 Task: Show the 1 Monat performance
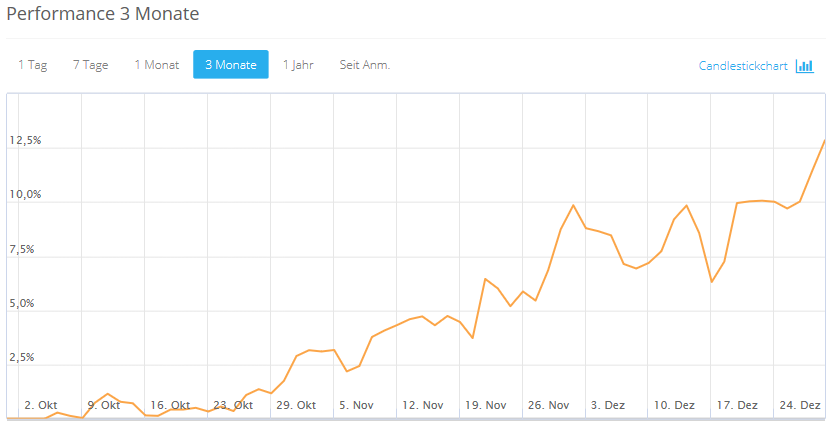click(157, 65)
